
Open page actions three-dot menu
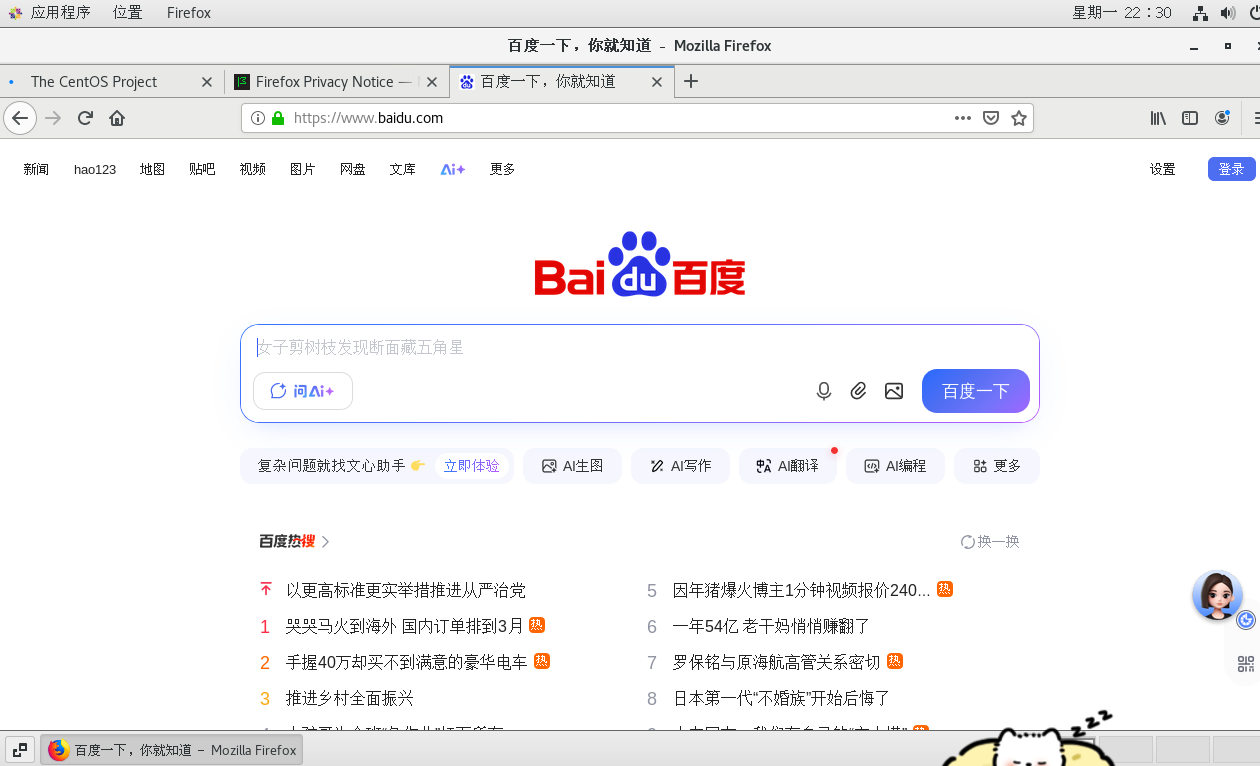click(963, 118)
